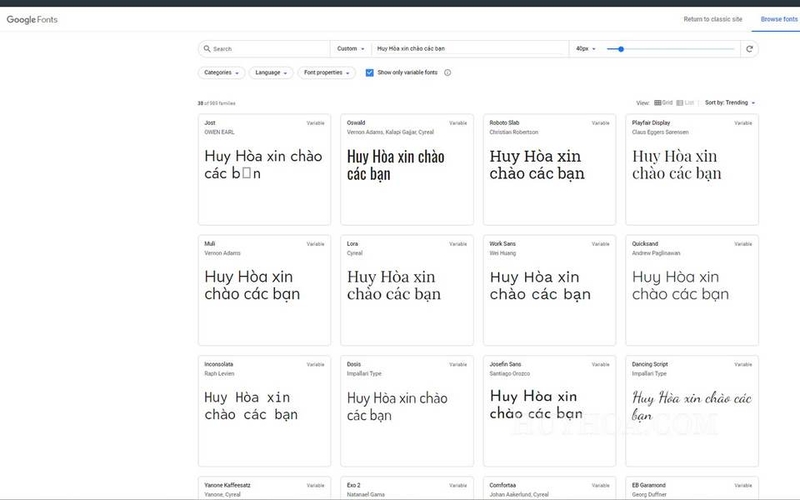Click the Google Fonts logo
The height and width of the screenshot is (500, 800).
click(x=32, y=19)
